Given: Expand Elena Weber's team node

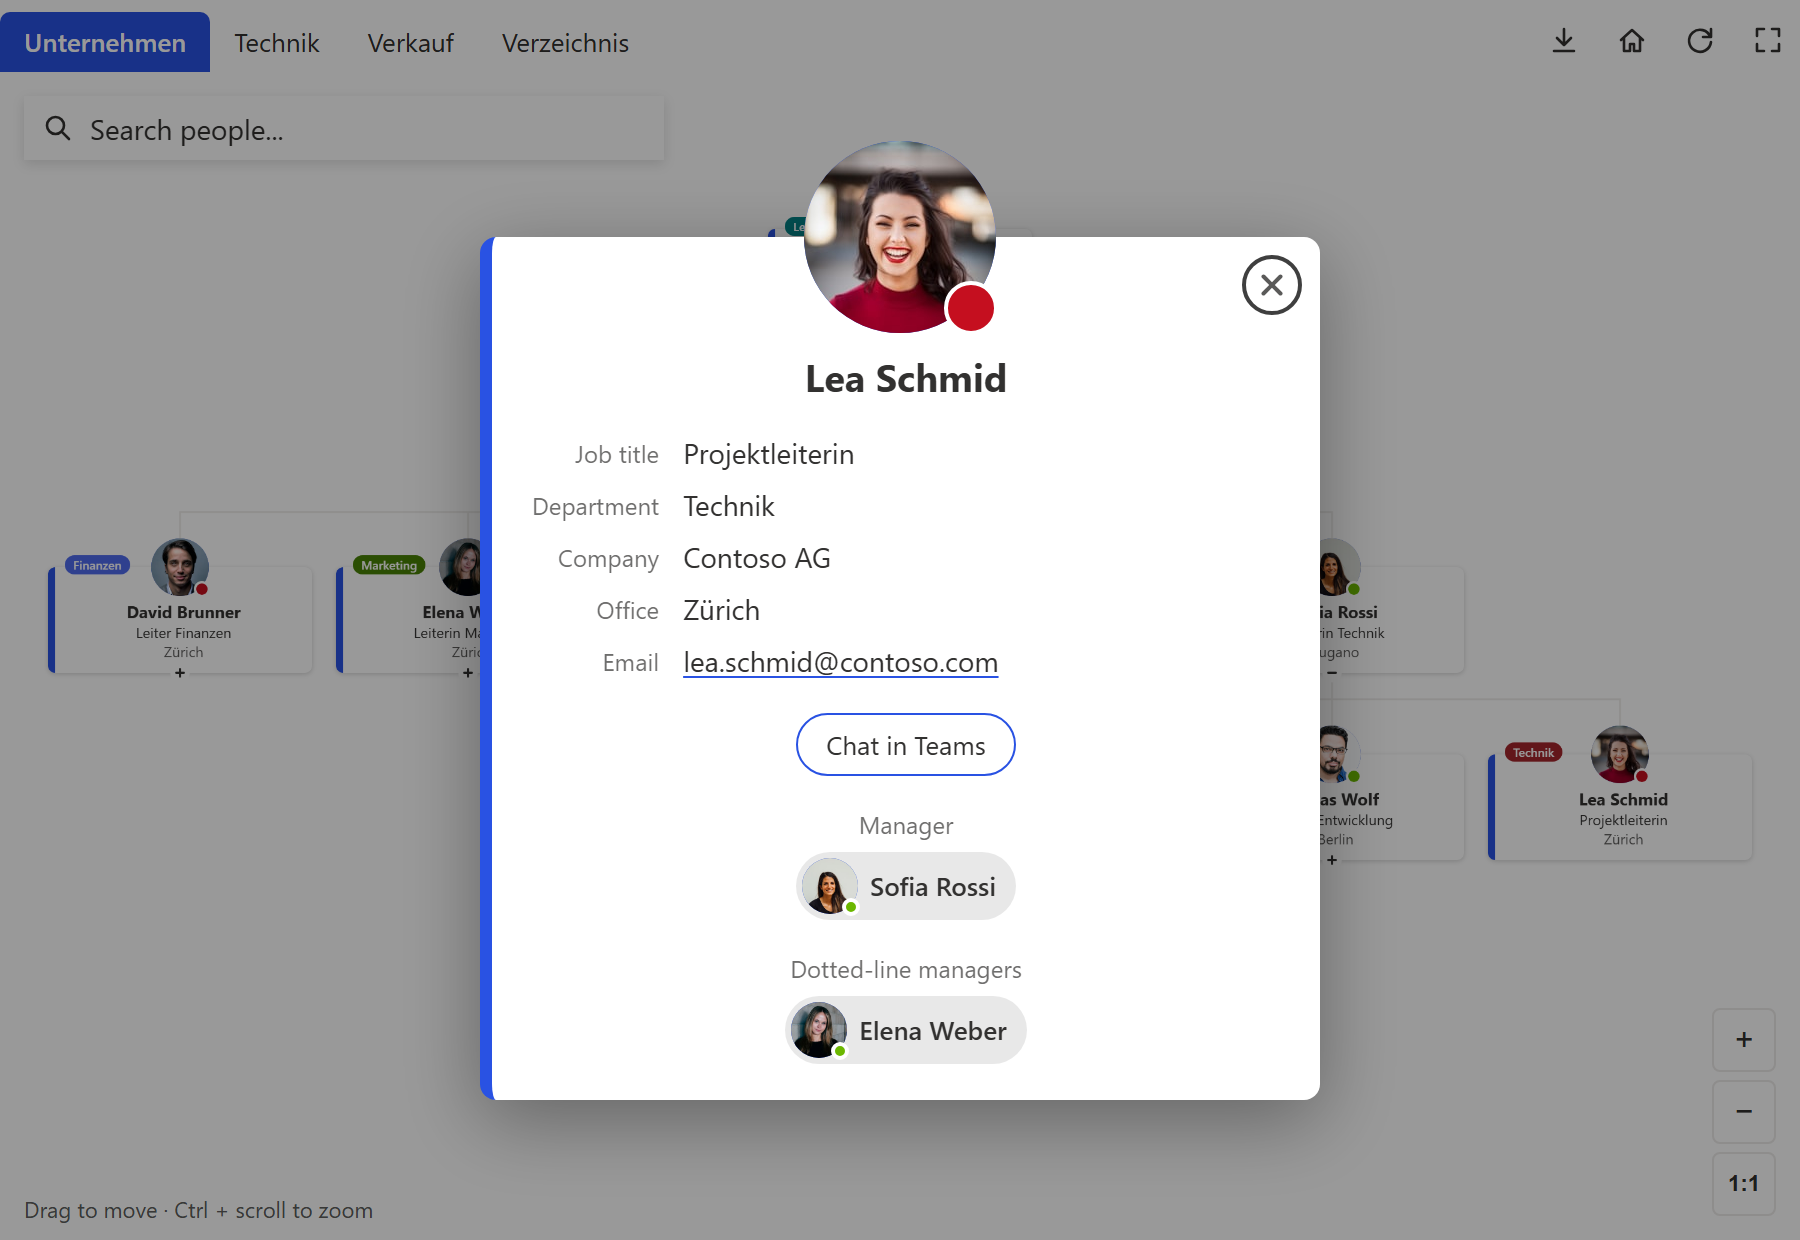Looking at the screenshot, I should 468,673.
